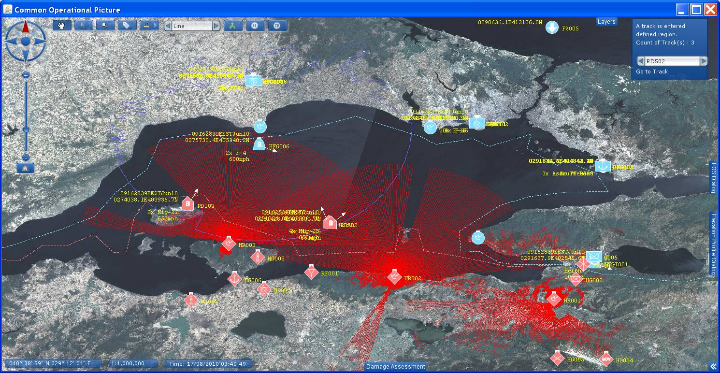Viewport: 720px width, 373px height.
Task: Click the orange home view button below the zoom slider
Action: click(x=26, y=168)
